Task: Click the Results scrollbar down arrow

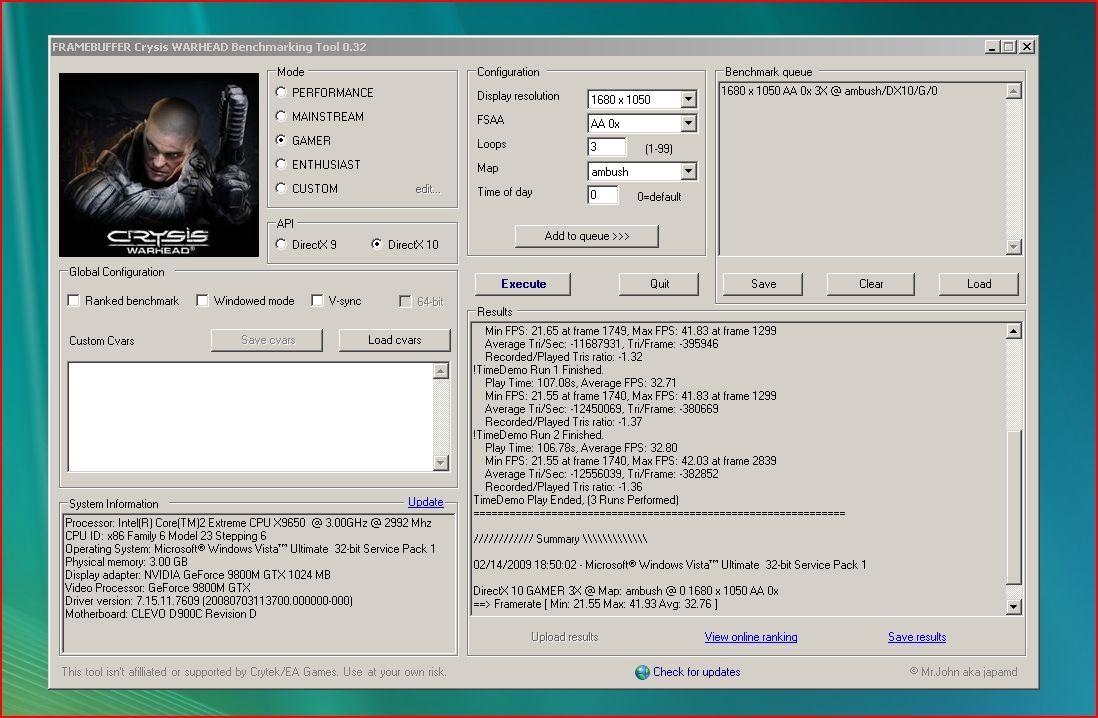Action: point(1013,607)
